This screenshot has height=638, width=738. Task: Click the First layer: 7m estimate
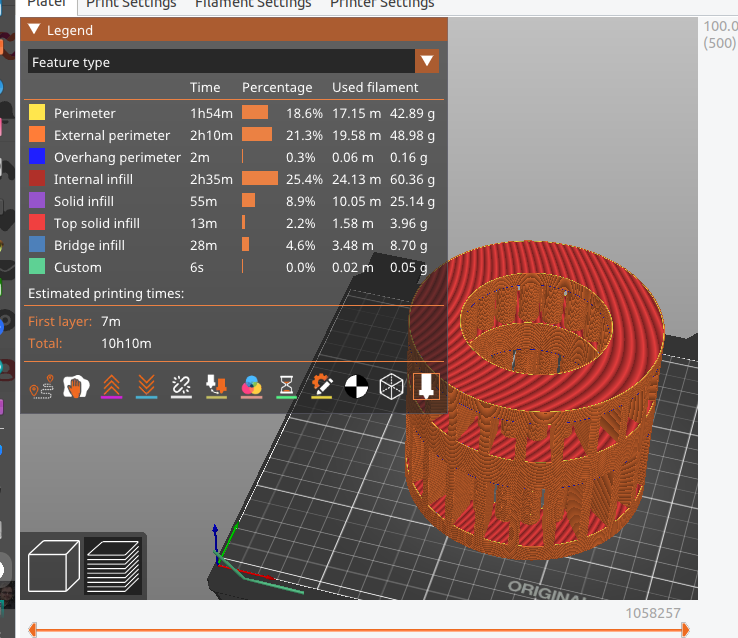pyautogui.click(x=74, y=321)
